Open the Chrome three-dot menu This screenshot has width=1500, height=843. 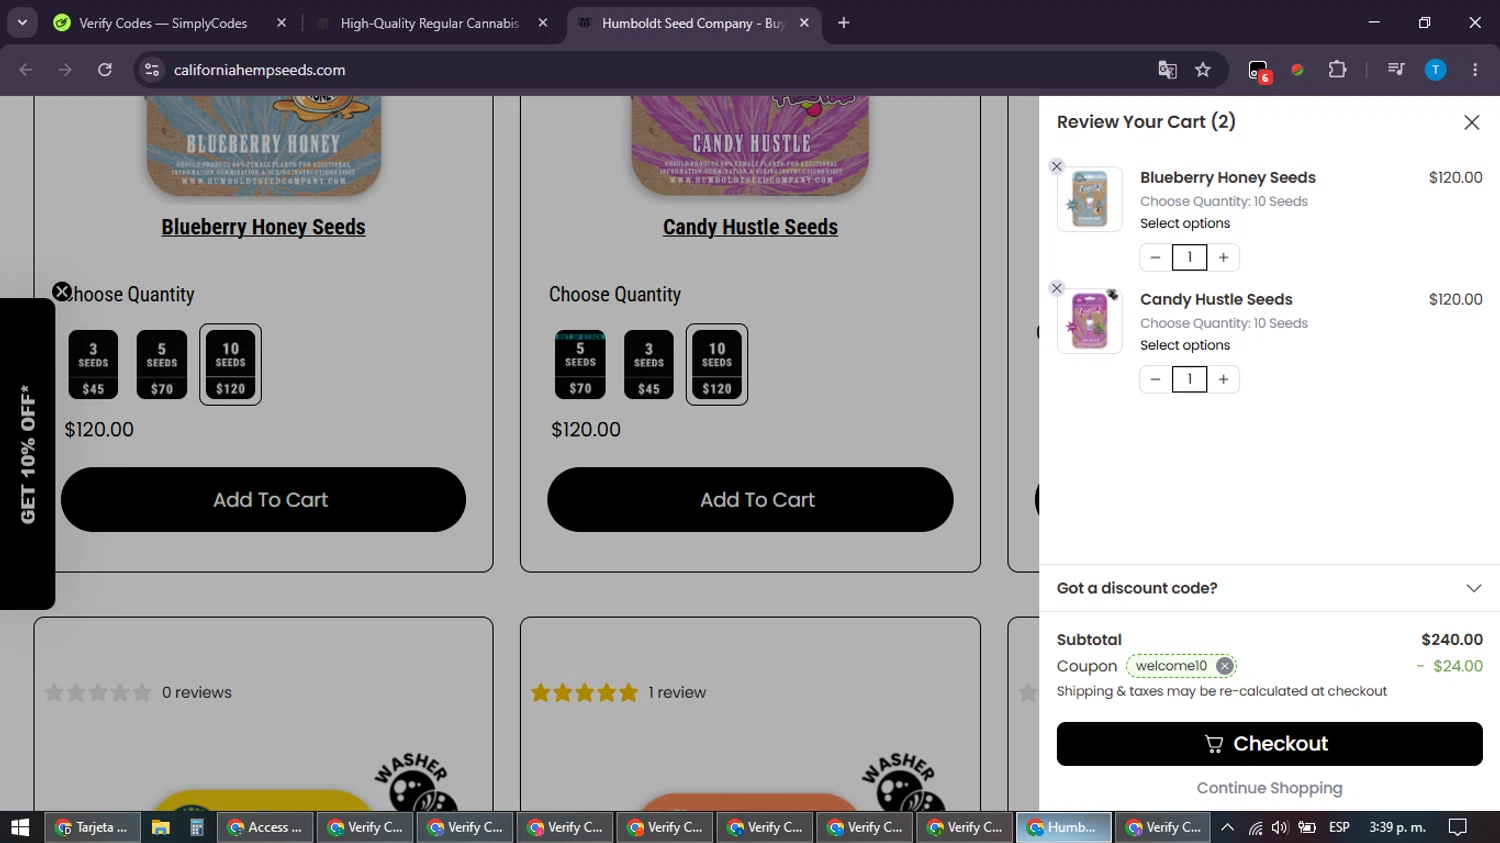[x=1475, y=70]
